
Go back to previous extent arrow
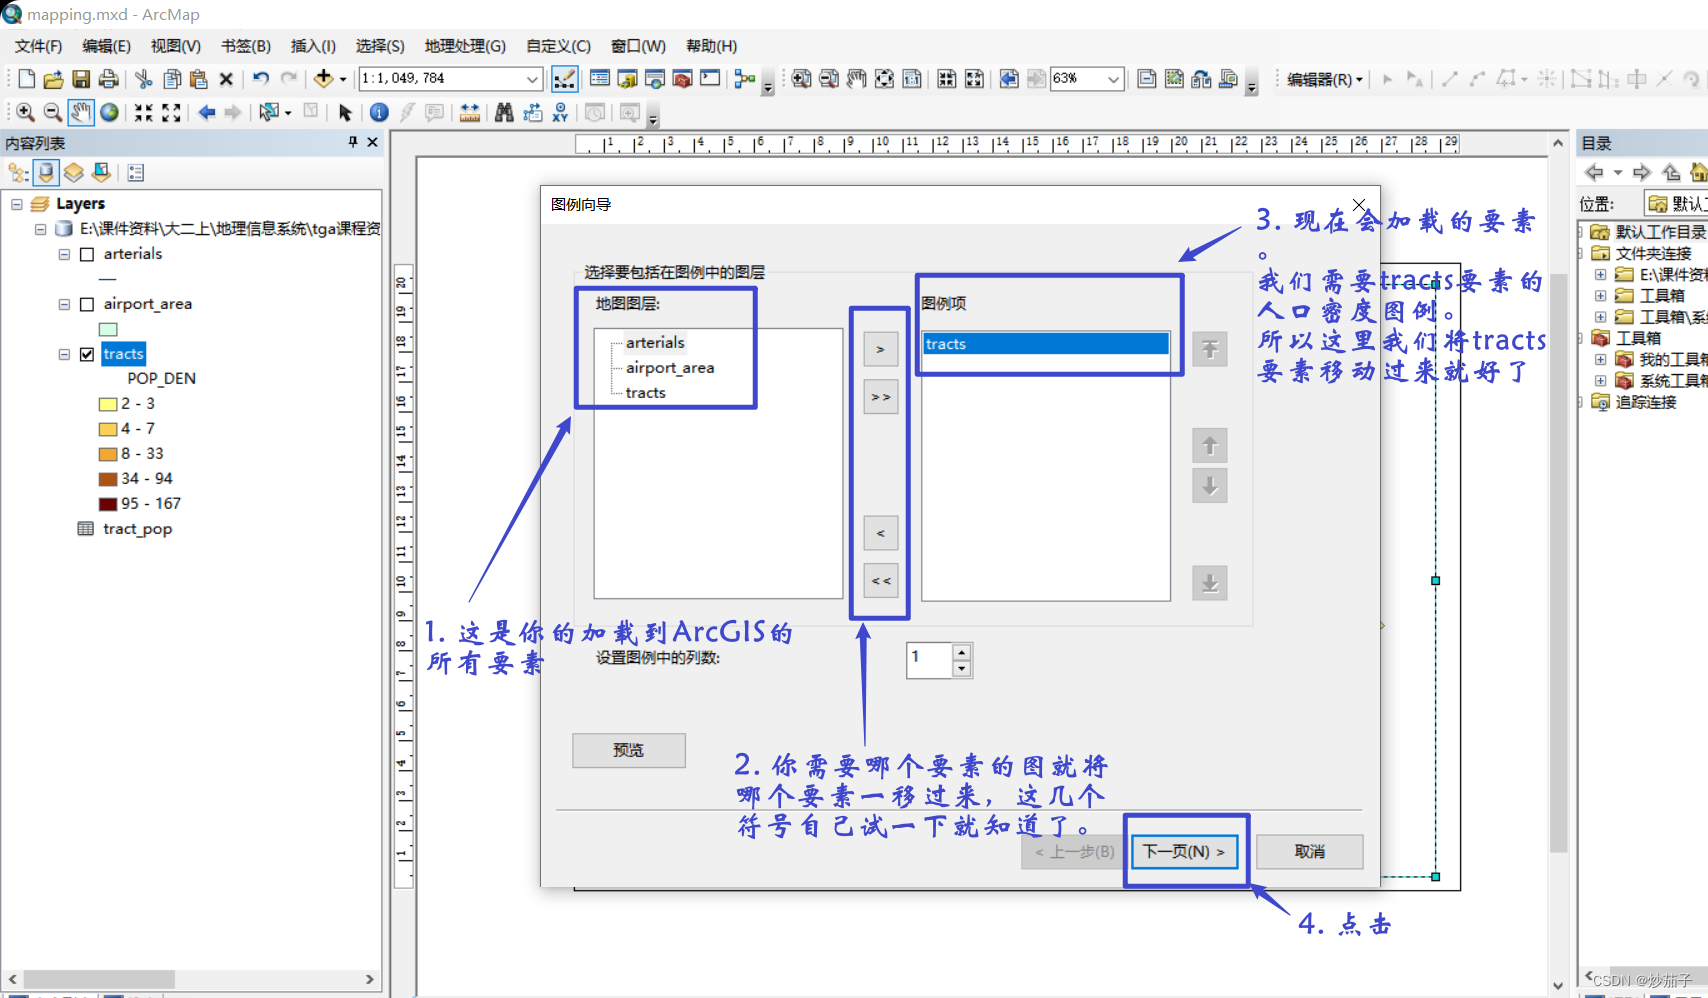[206, 113]
